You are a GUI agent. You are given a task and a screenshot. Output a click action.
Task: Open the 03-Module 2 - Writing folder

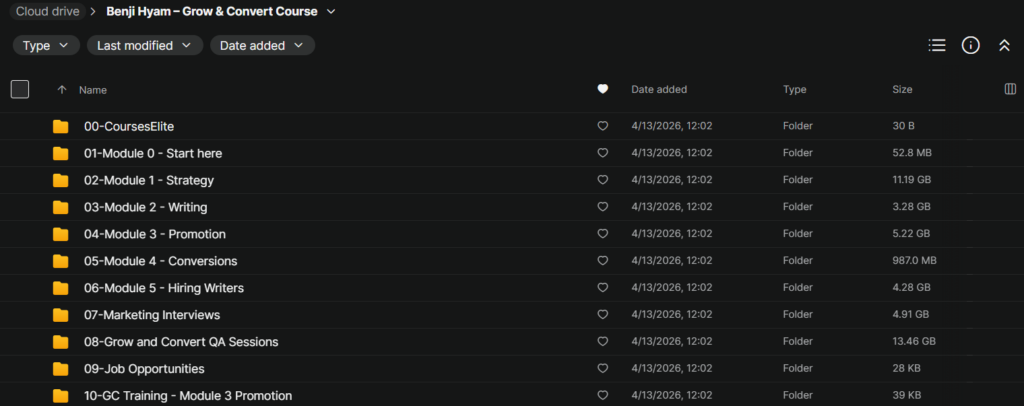coord(145,207)
